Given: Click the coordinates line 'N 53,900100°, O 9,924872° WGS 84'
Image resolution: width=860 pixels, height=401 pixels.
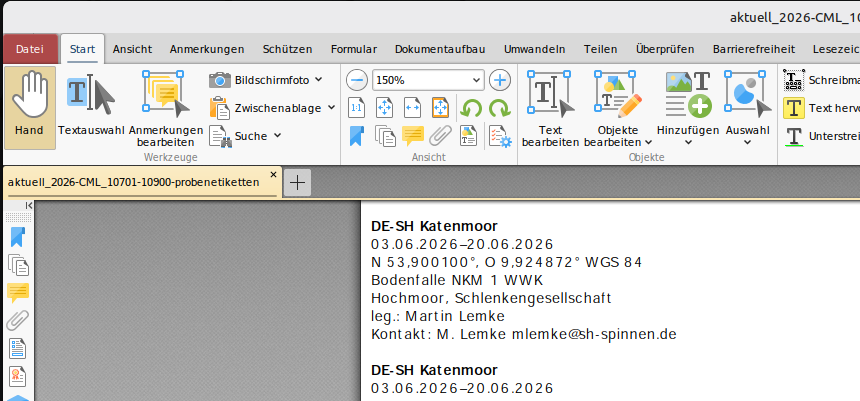Looking at the screenshot, I should [x=506, y=263].
